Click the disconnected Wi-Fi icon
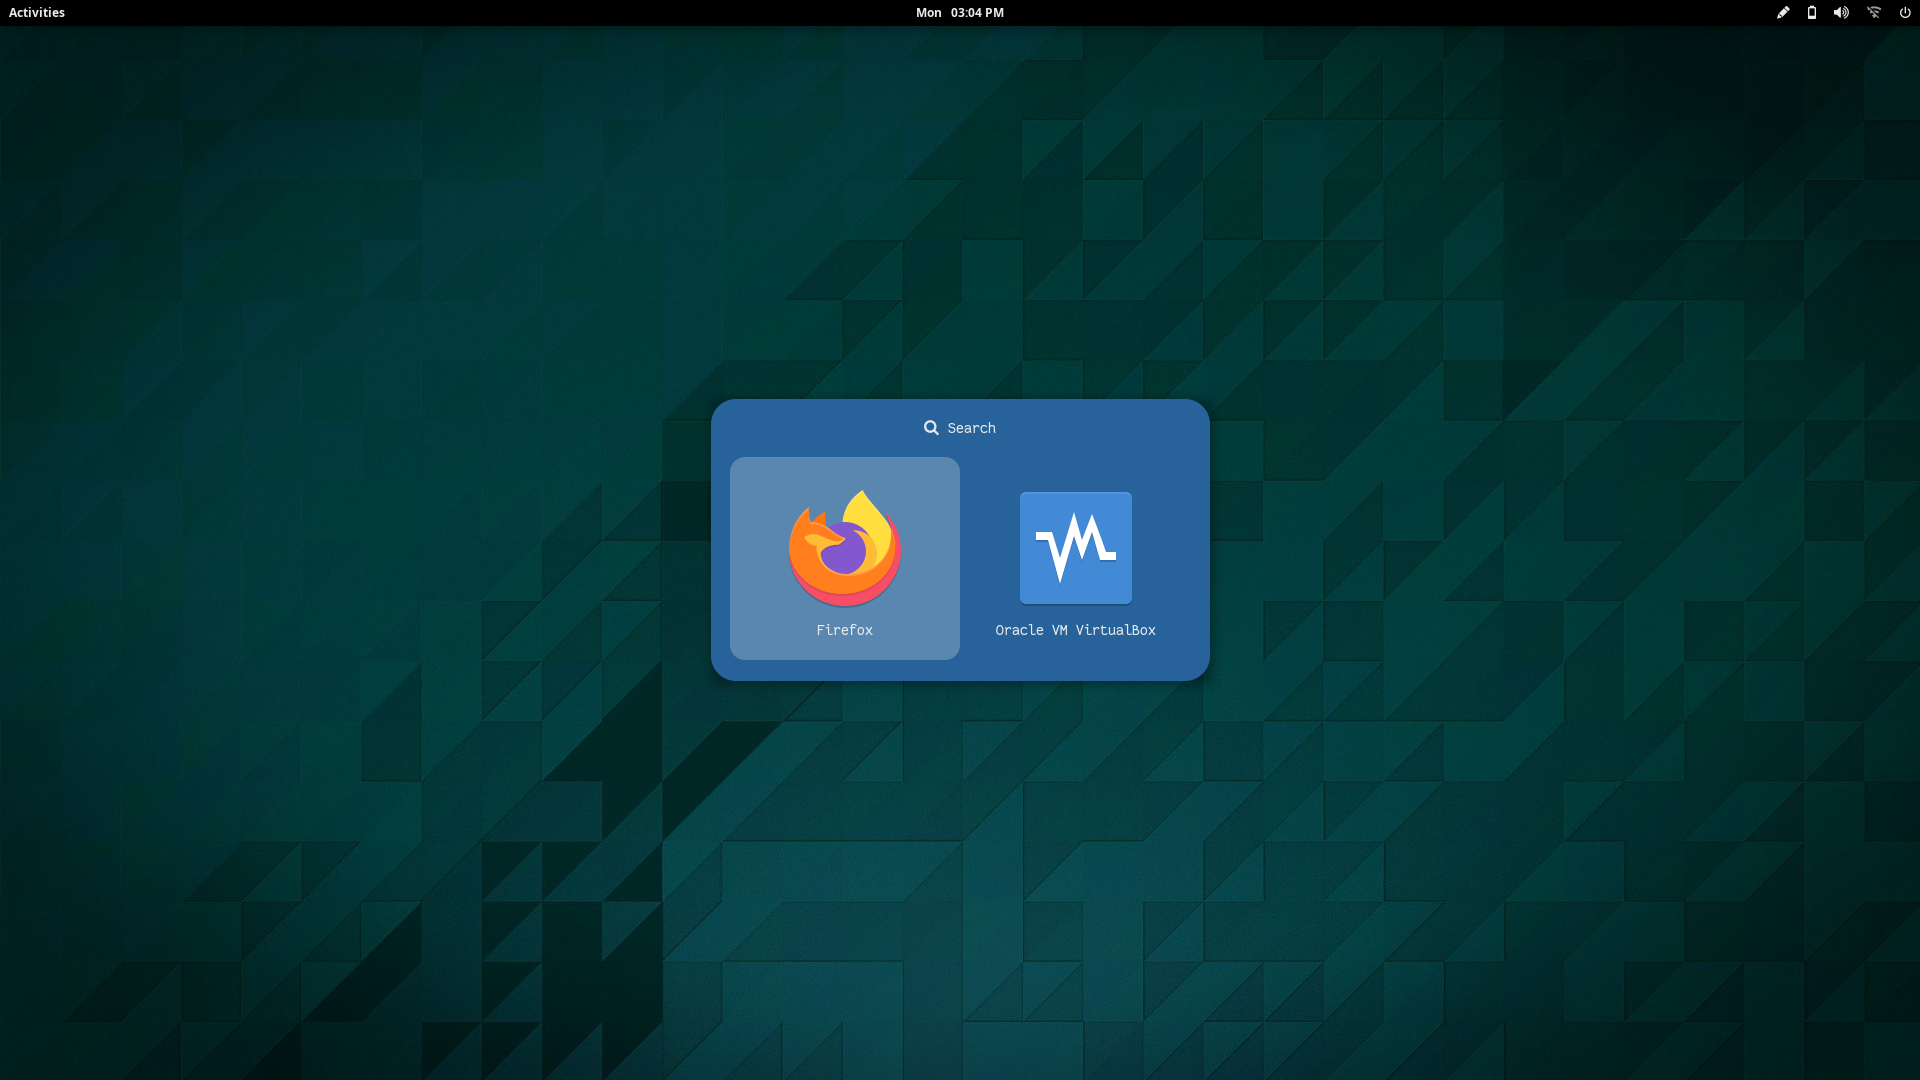The height and width of the screenshot is (1080, 1920). pos(1874,13)
